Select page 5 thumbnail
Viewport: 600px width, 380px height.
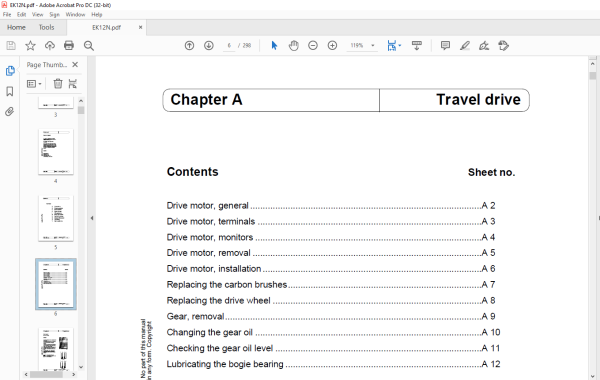coord(56,218)
